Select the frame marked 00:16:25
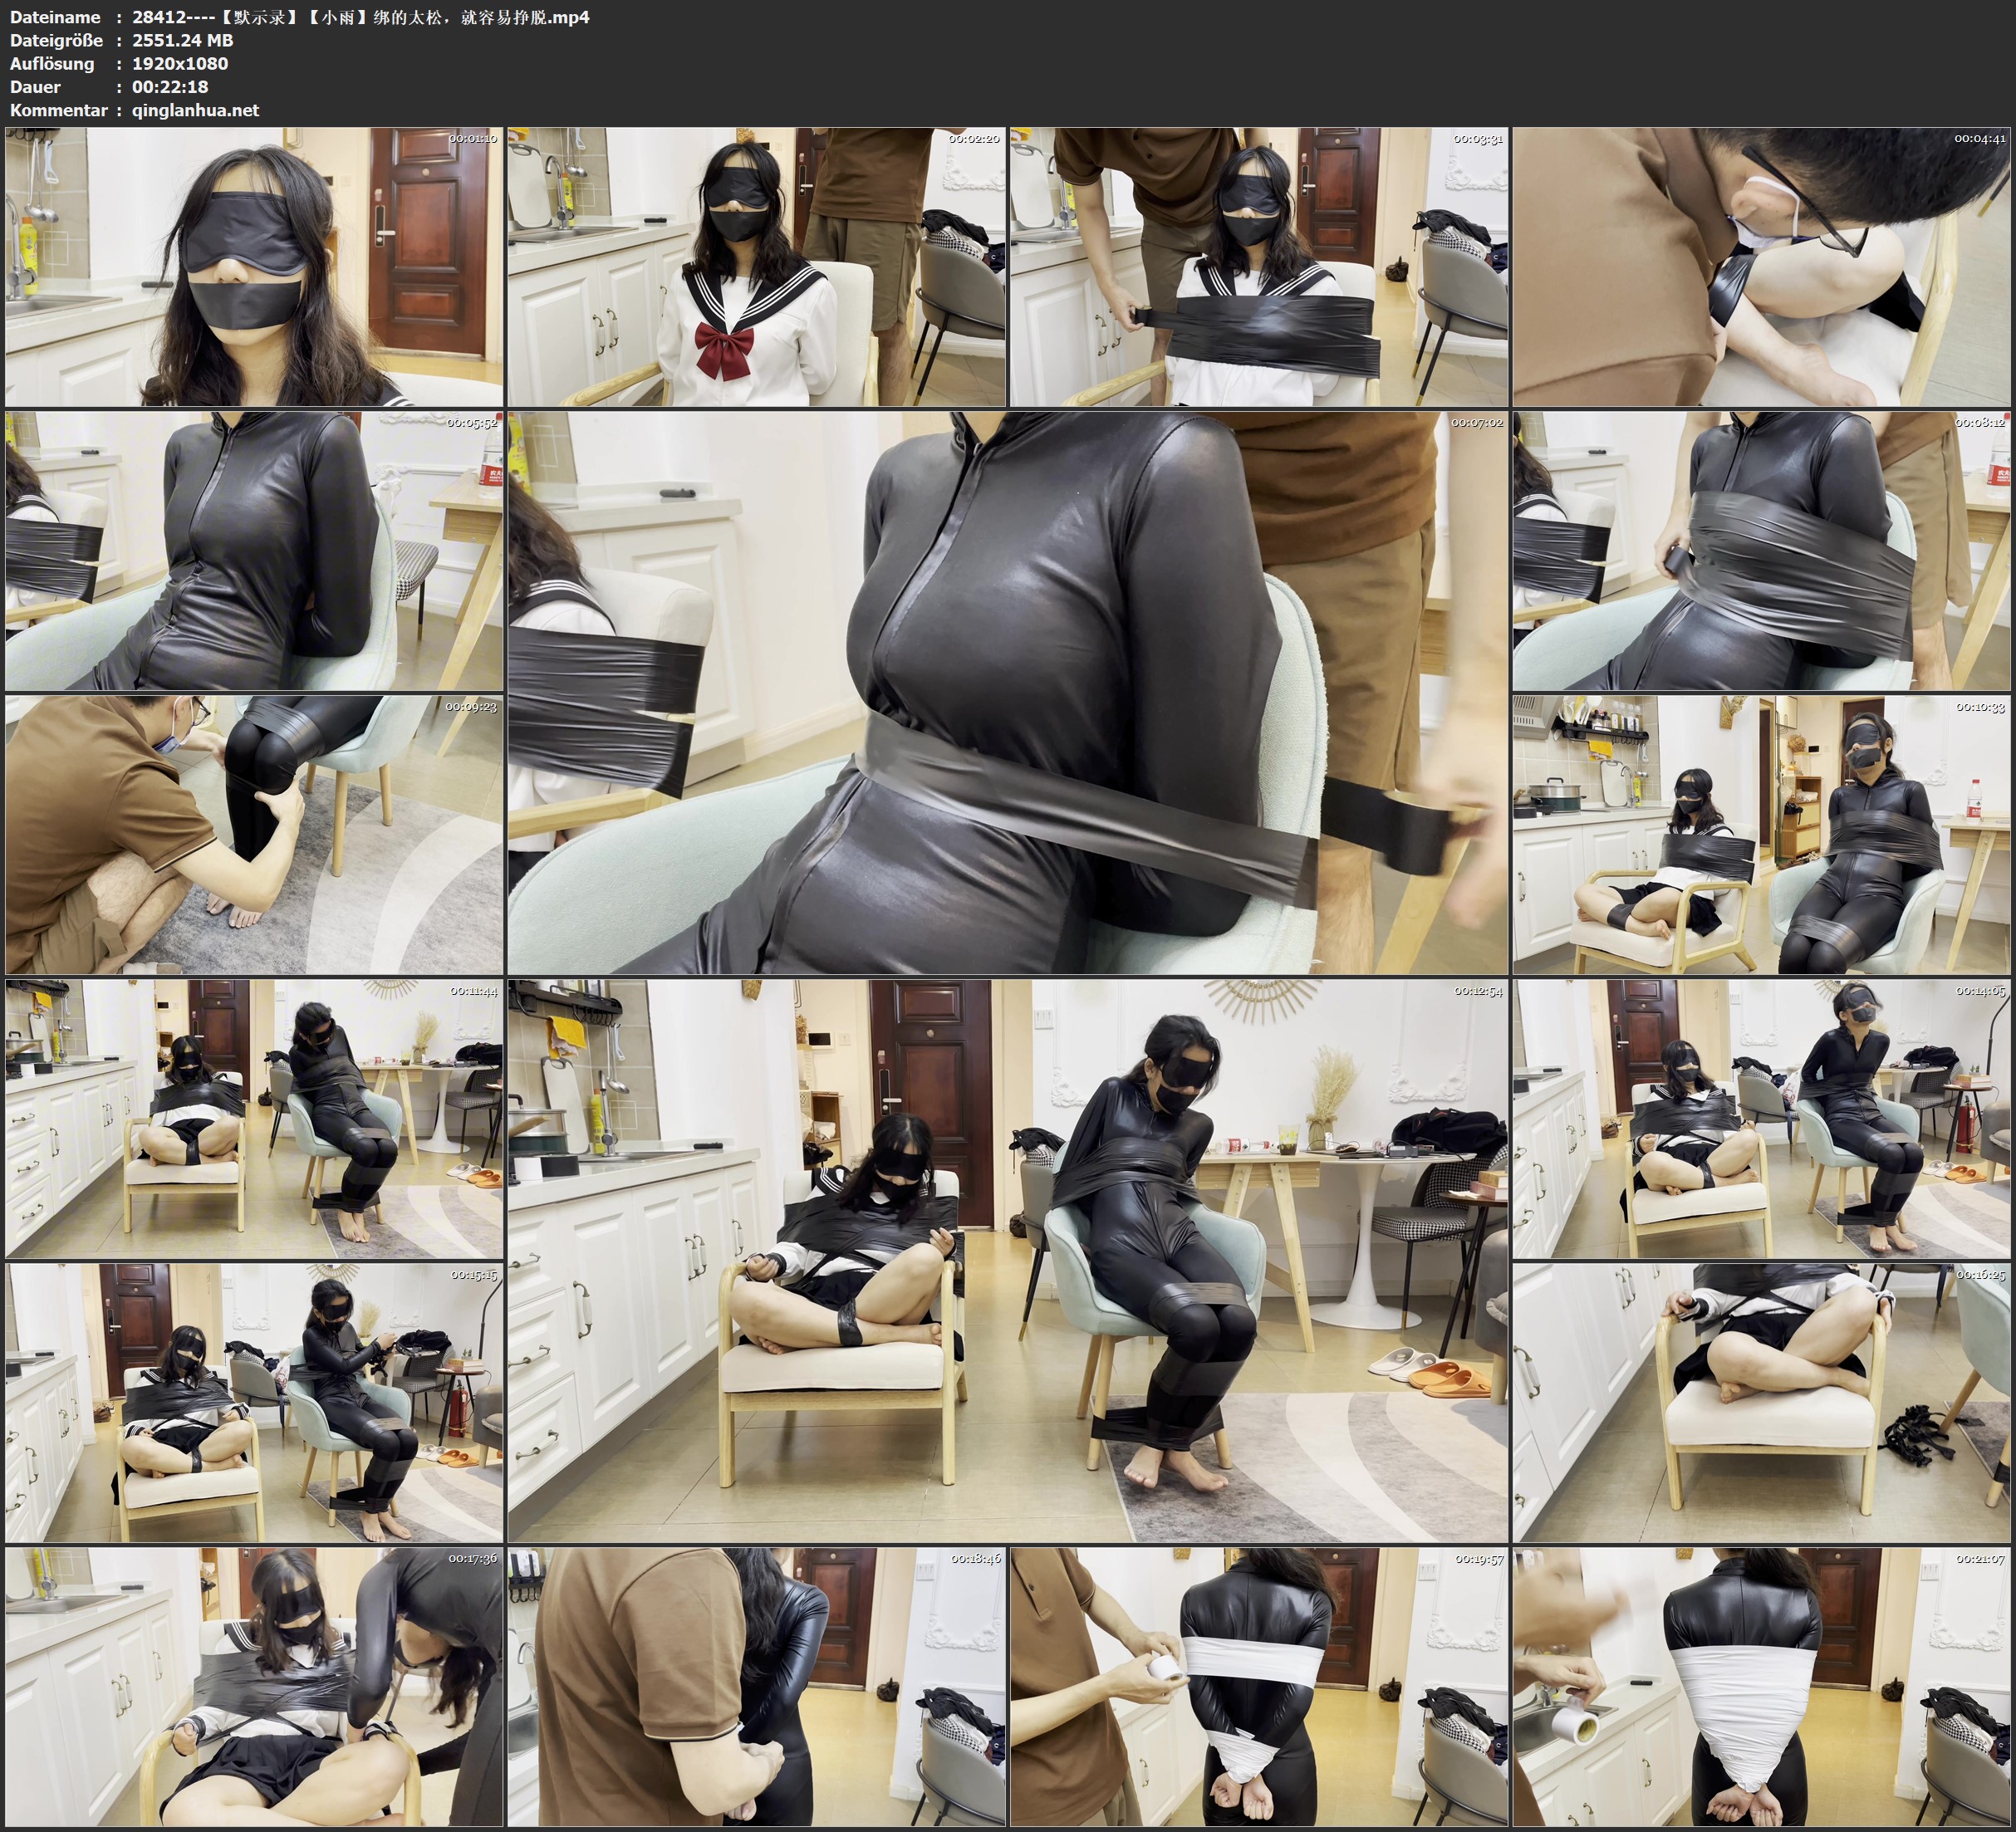Image resolution: width=2016 pixels, height=1832 pixels. [1762, 1402]
